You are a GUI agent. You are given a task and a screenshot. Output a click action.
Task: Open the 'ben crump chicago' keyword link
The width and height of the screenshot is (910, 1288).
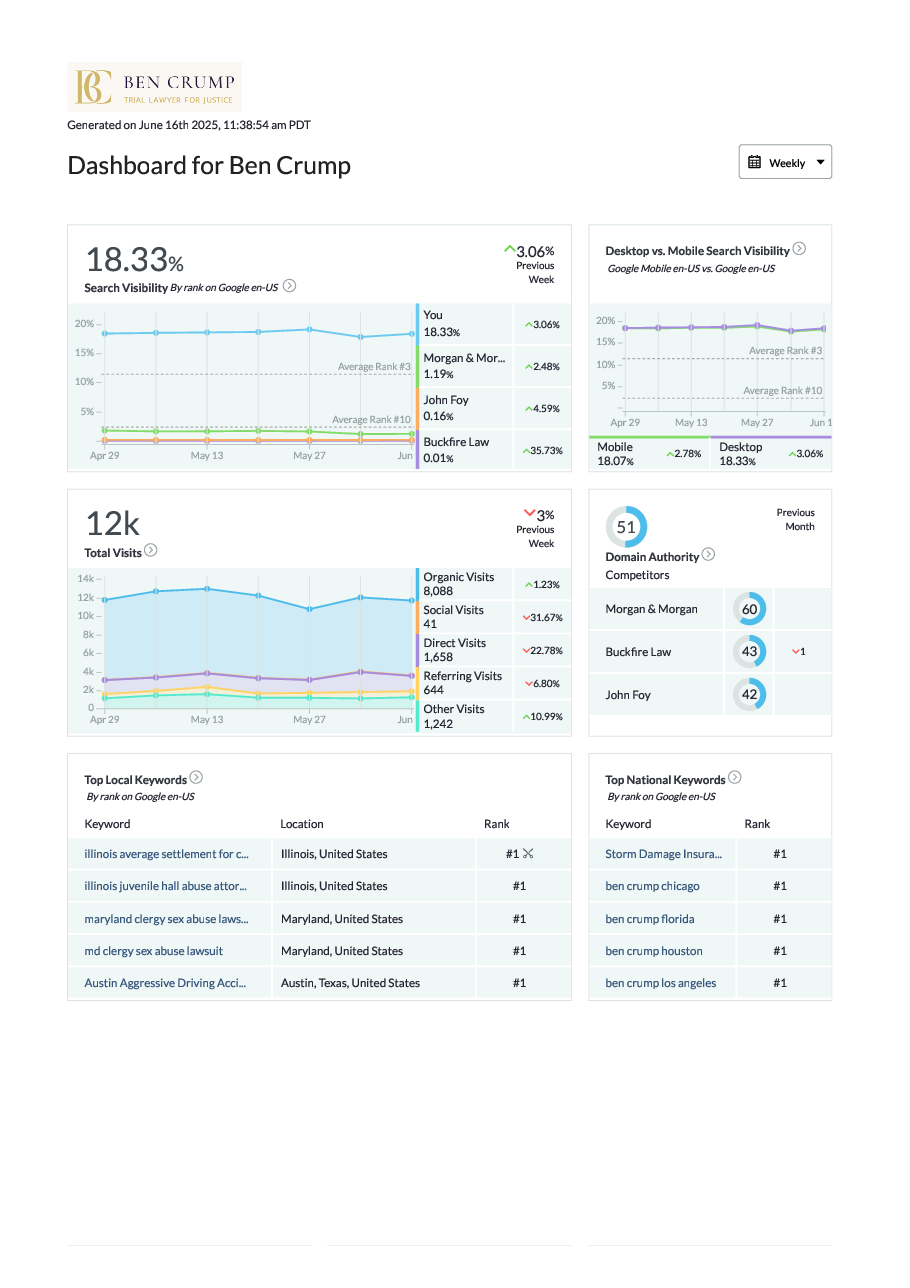pyautogui.click(x=652, y=886)
